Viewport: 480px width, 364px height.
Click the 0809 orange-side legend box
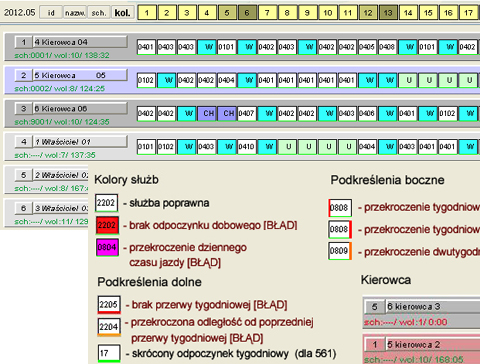pos(340,251)
